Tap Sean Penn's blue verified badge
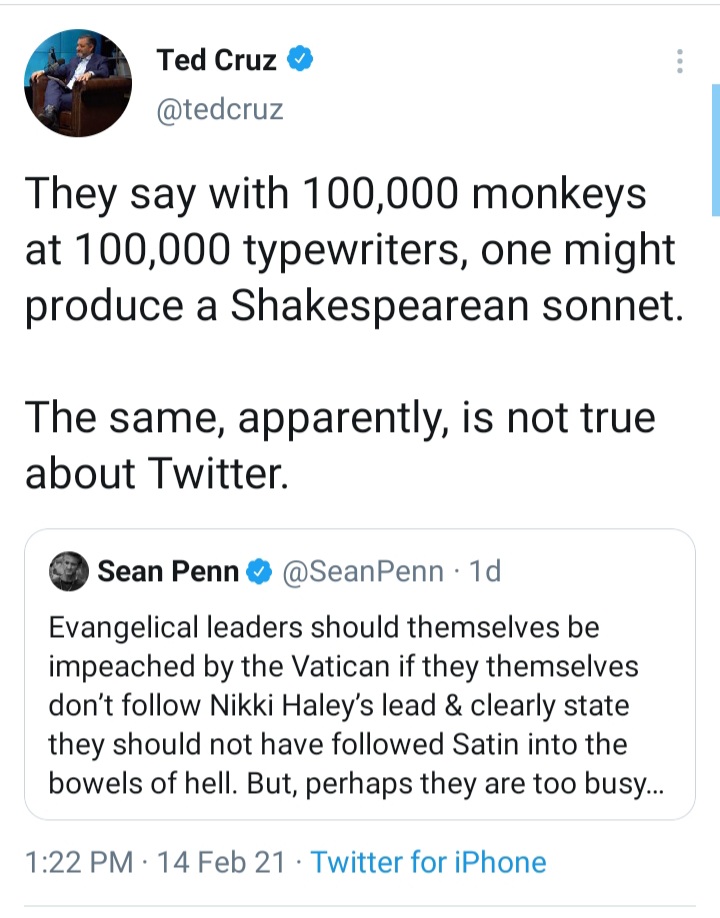The width and height of the screenshot is (720, 918). pos(259,571)
